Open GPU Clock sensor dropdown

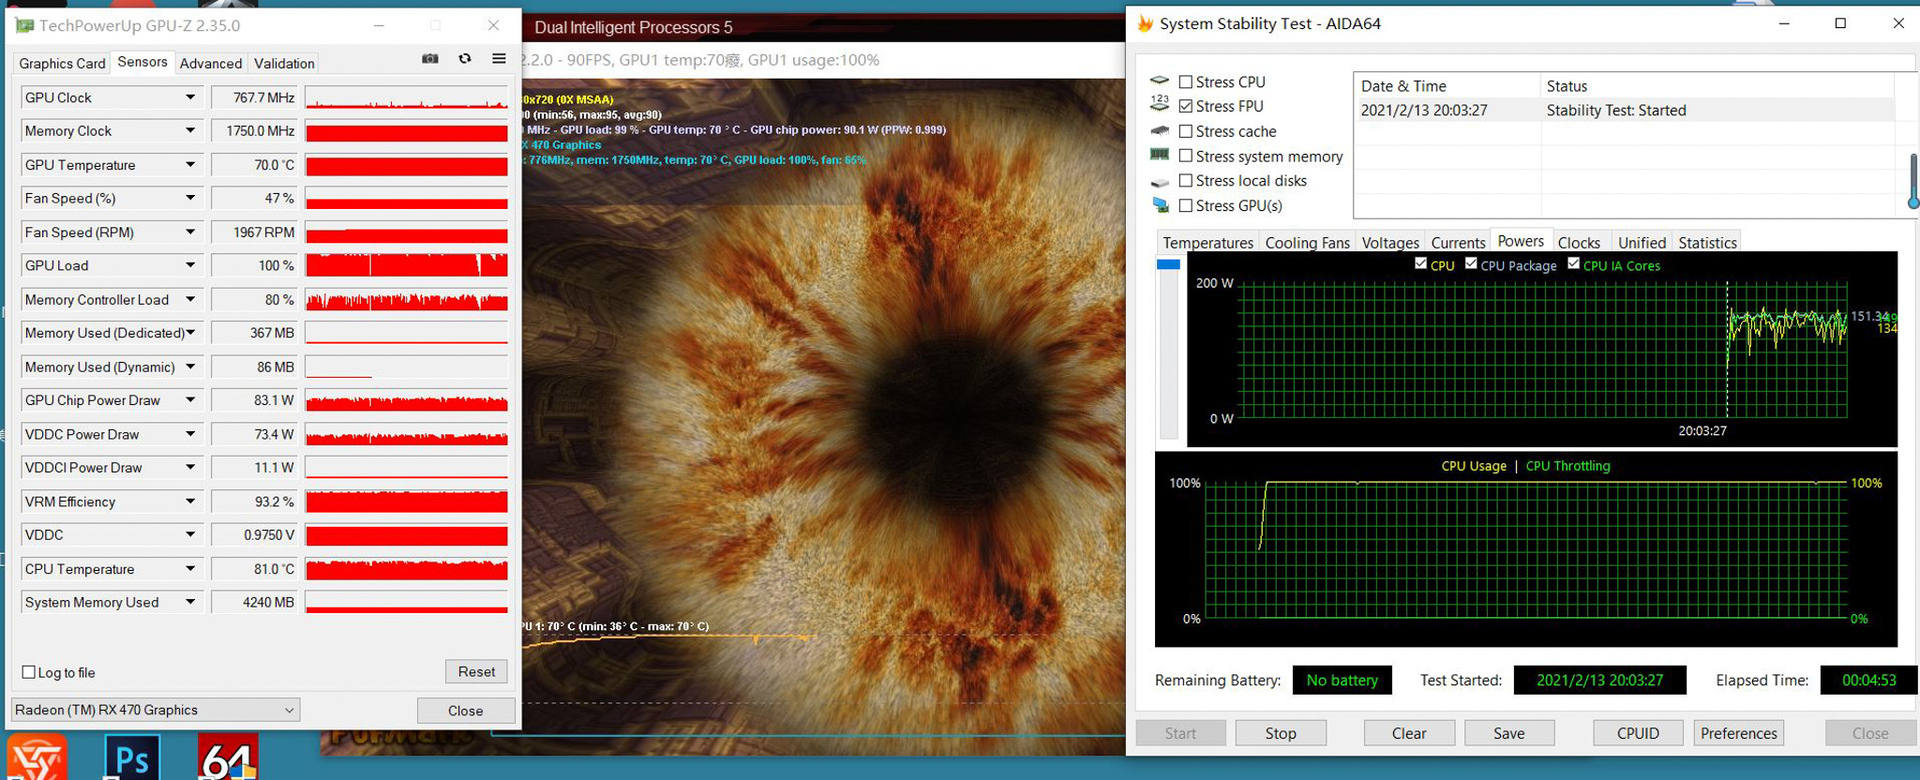(x=190, y=97)
